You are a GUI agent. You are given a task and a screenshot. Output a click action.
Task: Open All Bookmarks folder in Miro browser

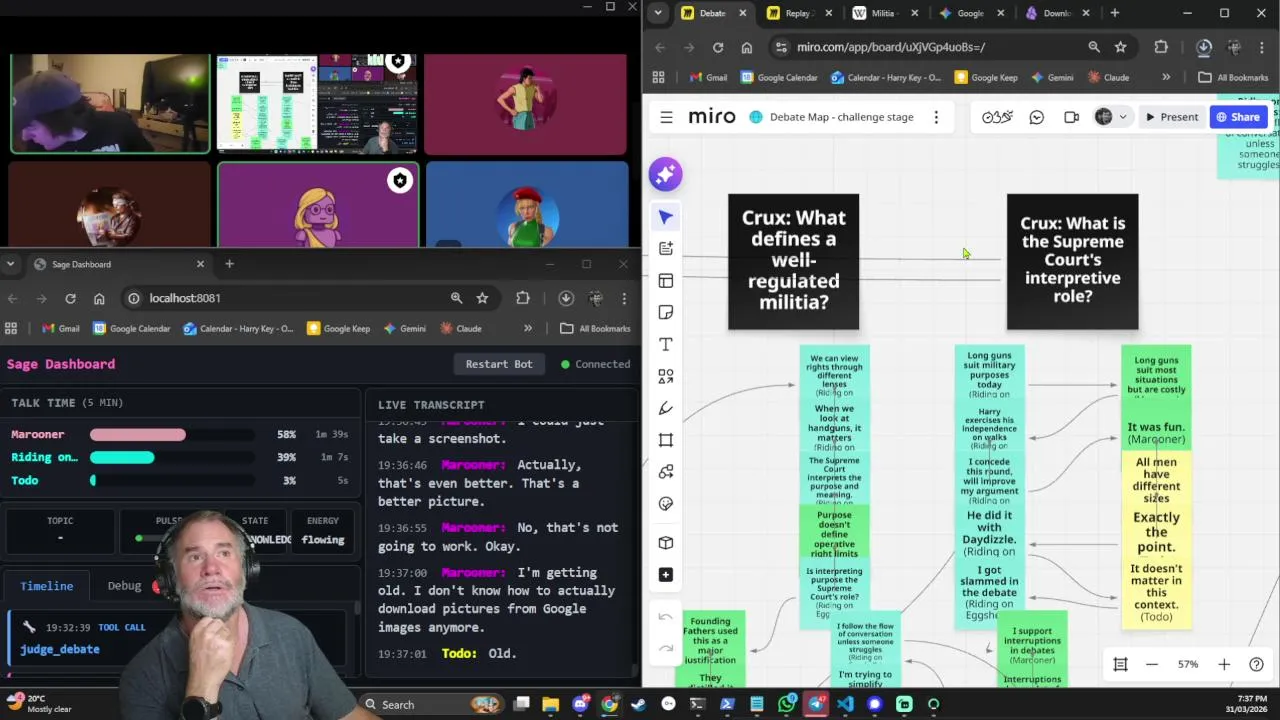1233,77
